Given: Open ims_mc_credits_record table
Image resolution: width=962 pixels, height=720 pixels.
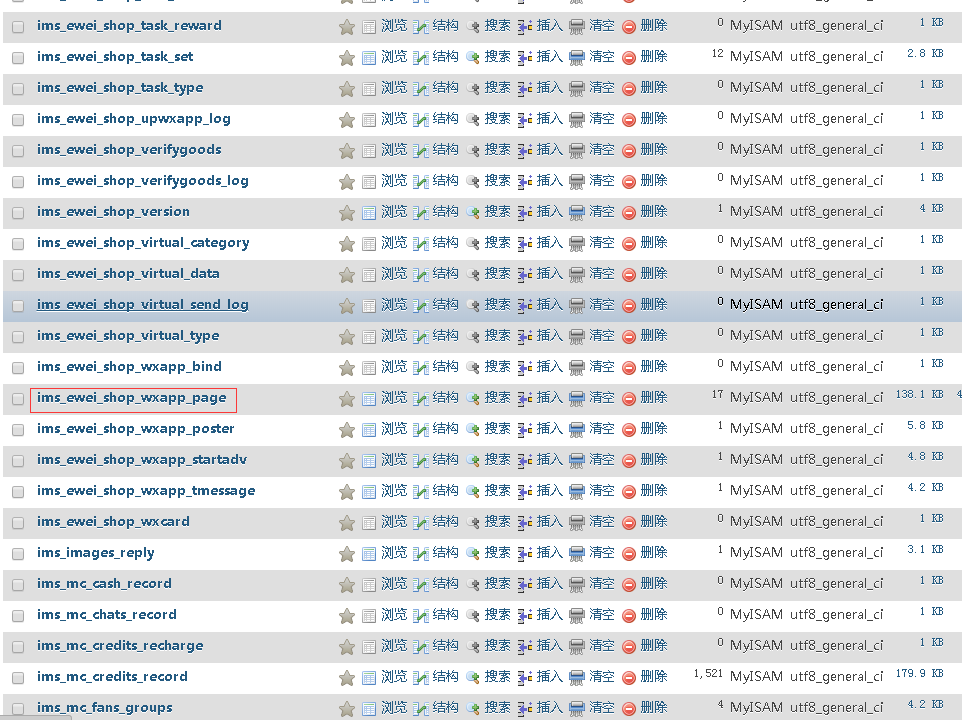Looking at the screenshot, I should tap(112, 677).
